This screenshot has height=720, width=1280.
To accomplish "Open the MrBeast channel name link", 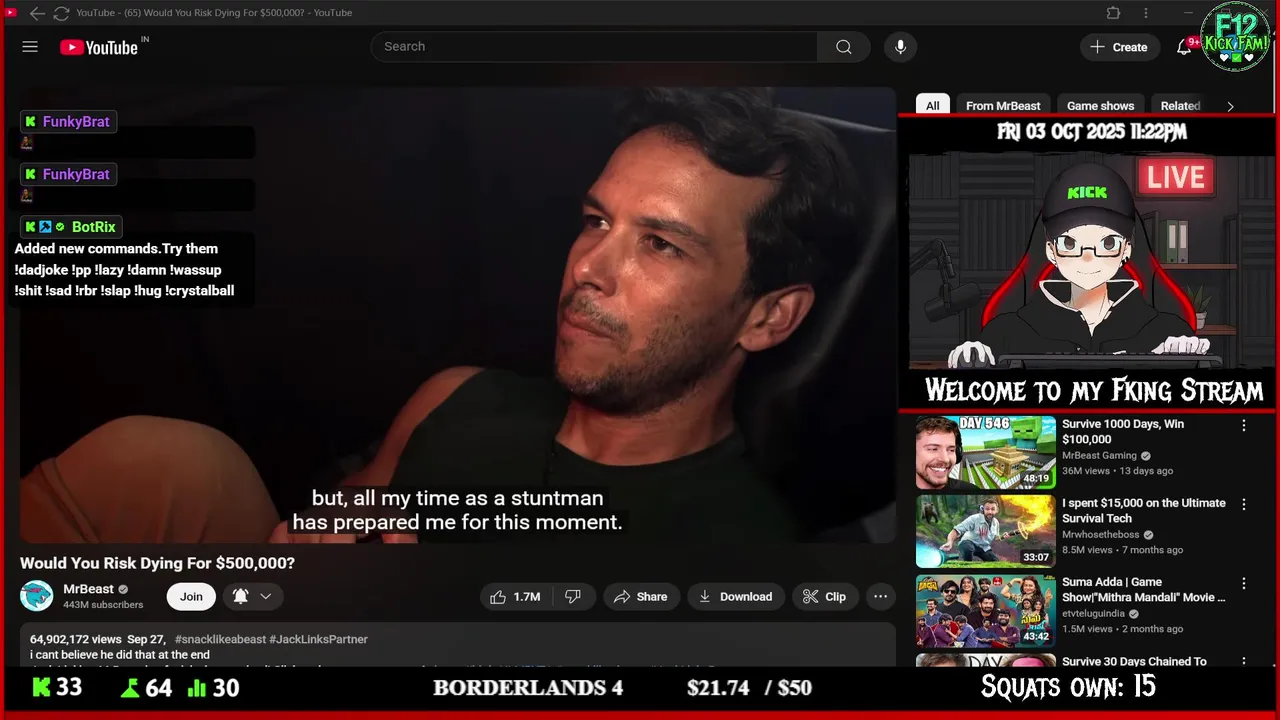I will pos(88,589).
